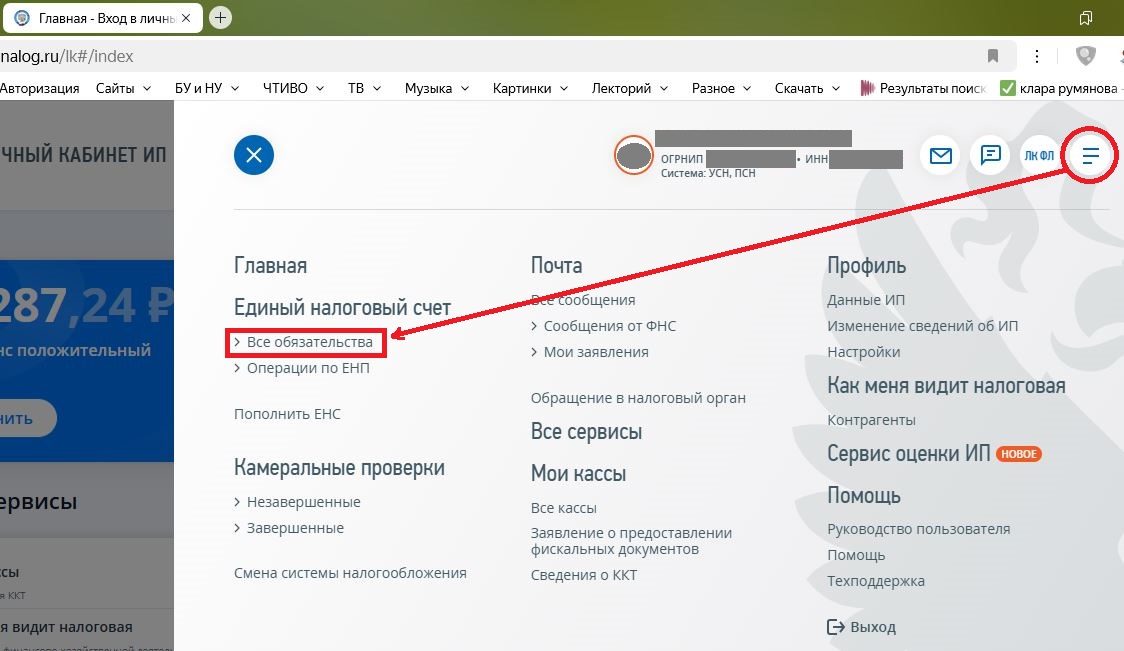Open Как меня видит налоговая section
Screen dimensions: 1124x651
click(946, 386)
